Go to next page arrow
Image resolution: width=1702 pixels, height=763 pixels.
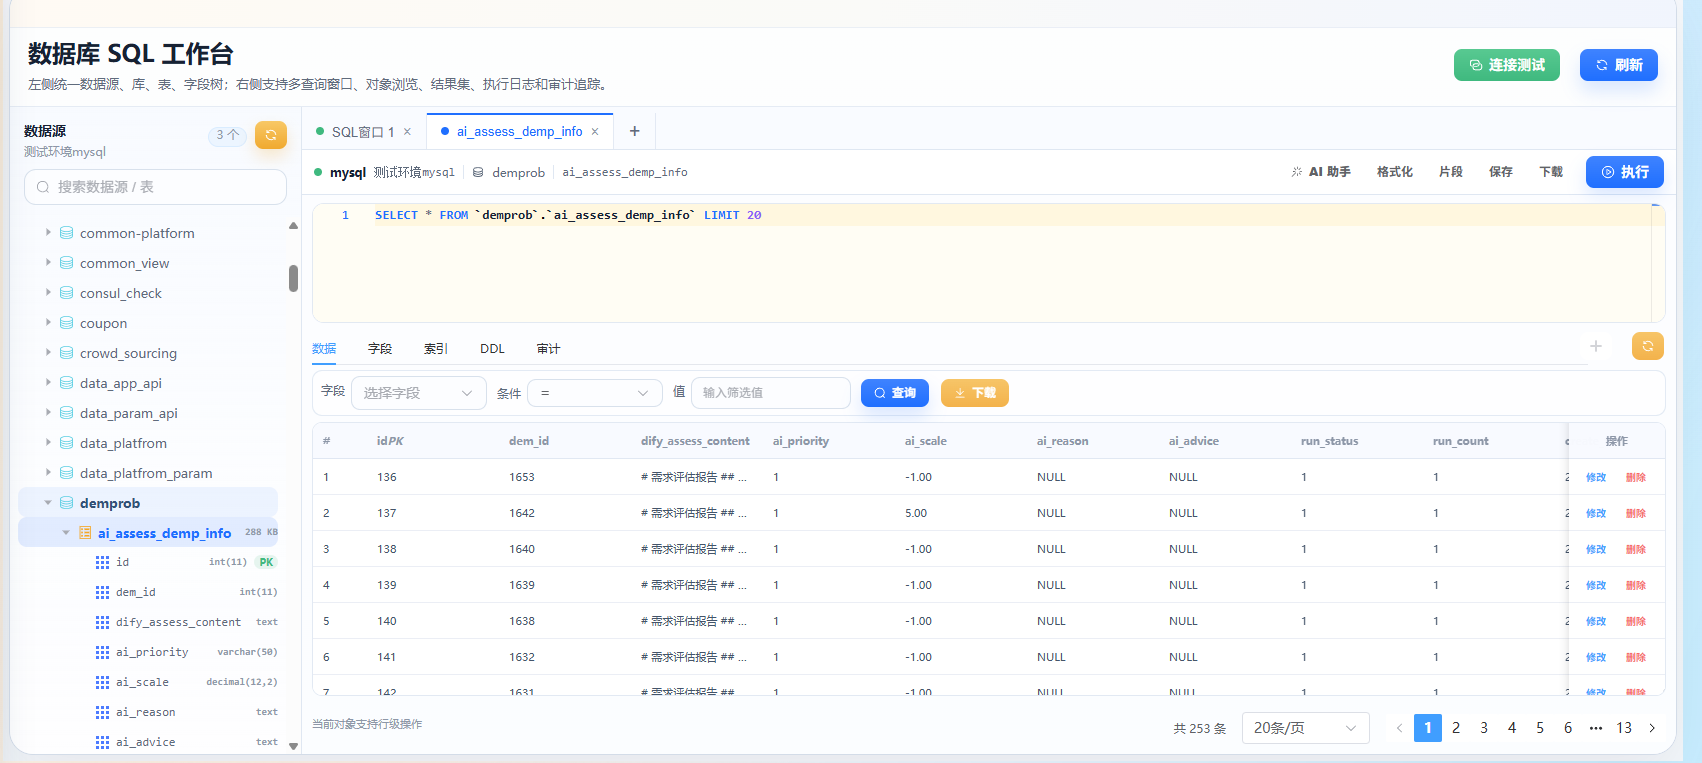[x=1652, y=728]
